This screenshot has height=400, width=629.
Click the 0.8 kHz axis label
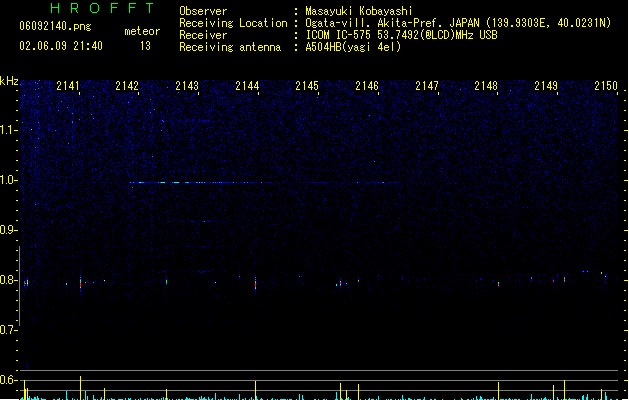point(8,280)
